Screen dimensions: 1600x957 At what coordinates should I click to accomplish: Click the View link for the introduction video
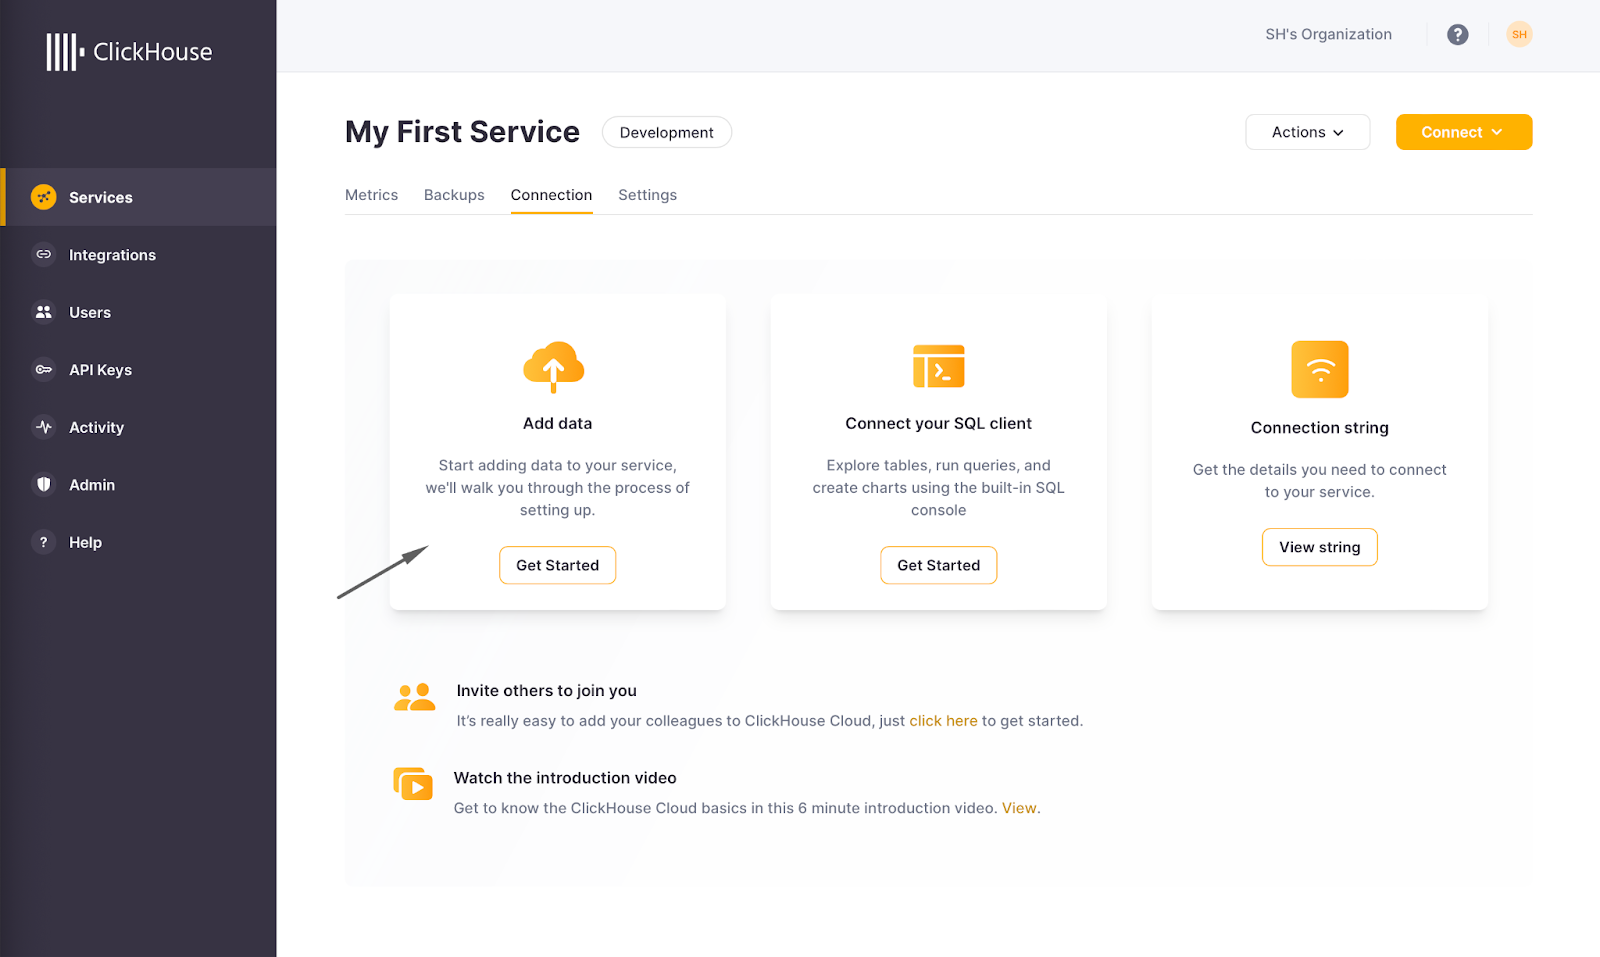pos(1019,808)
